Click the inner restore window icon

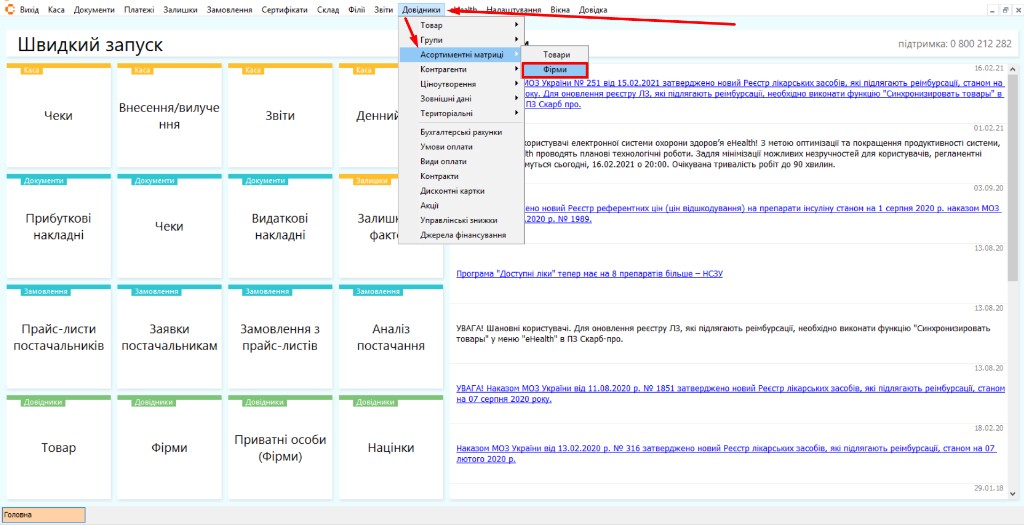tap(1005, 10)
